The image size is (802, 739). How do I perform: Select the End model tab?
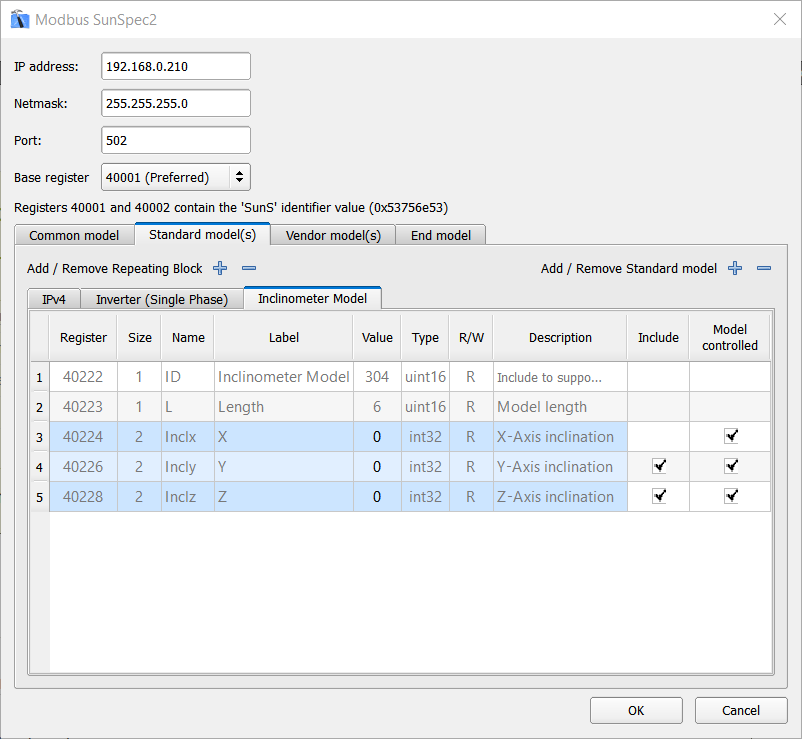click(x=441, y=236)
